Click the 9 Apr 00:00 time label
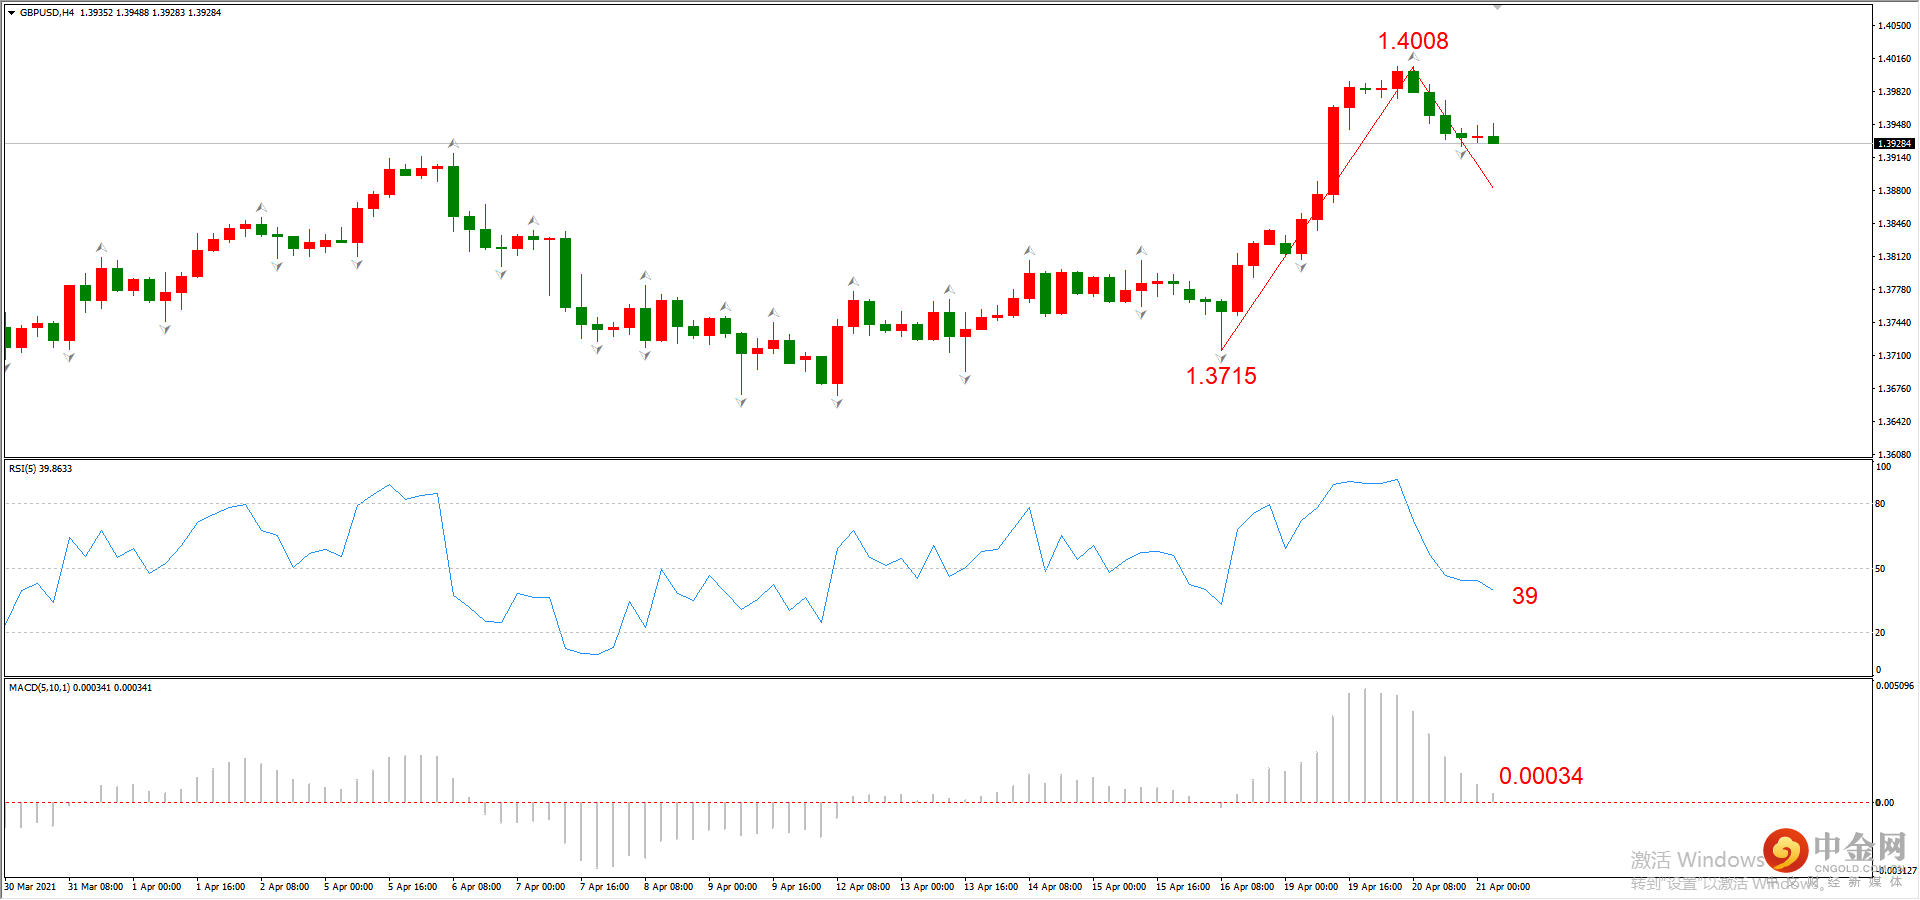 pos(732,887)
